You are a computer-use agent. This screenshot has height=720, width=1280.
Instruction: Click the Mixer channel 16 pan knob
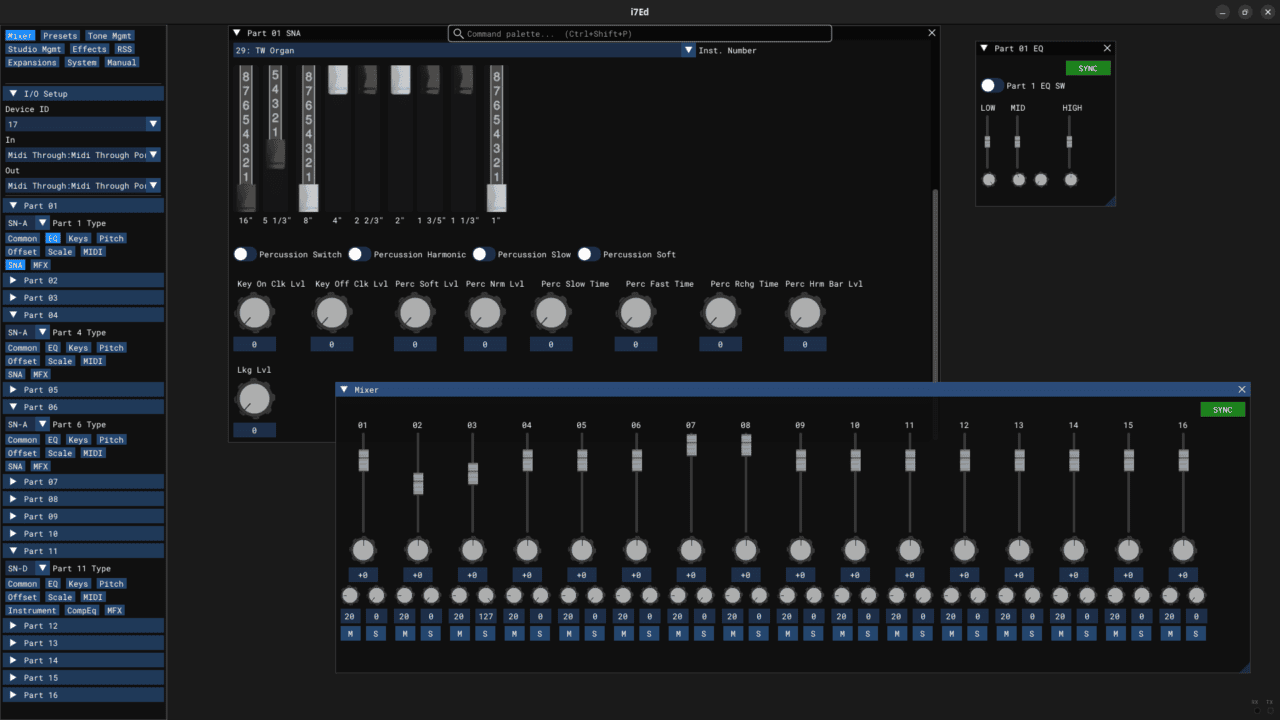(1183, 550)
